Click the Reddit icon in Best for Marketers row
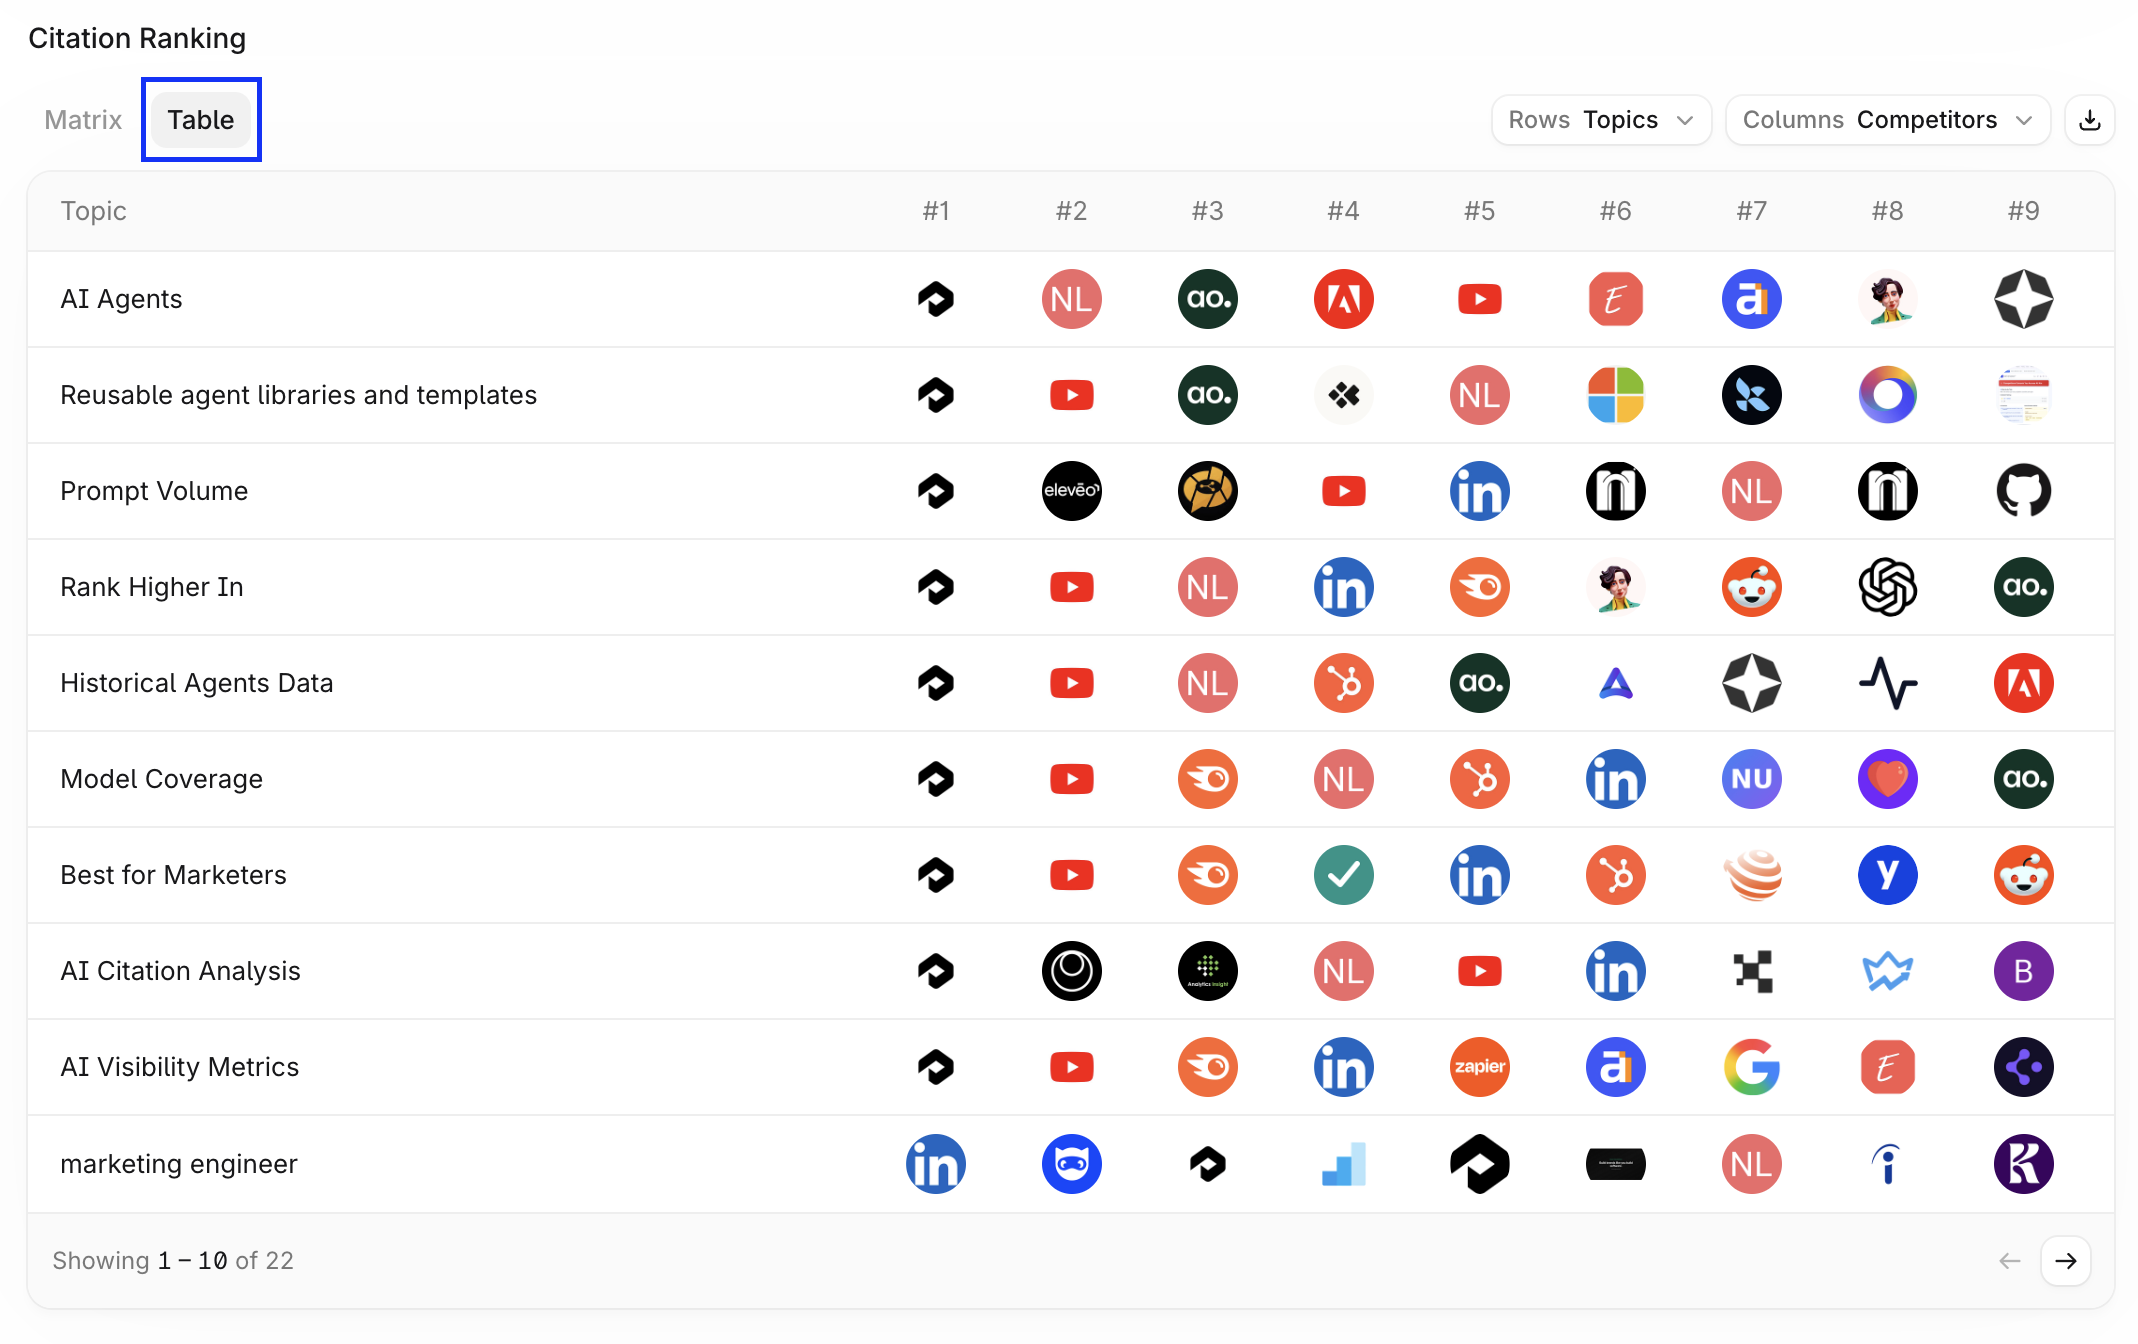The height and width of the screenshot is (1344, 2138). pyautogui.click(x=2023, y=875)
